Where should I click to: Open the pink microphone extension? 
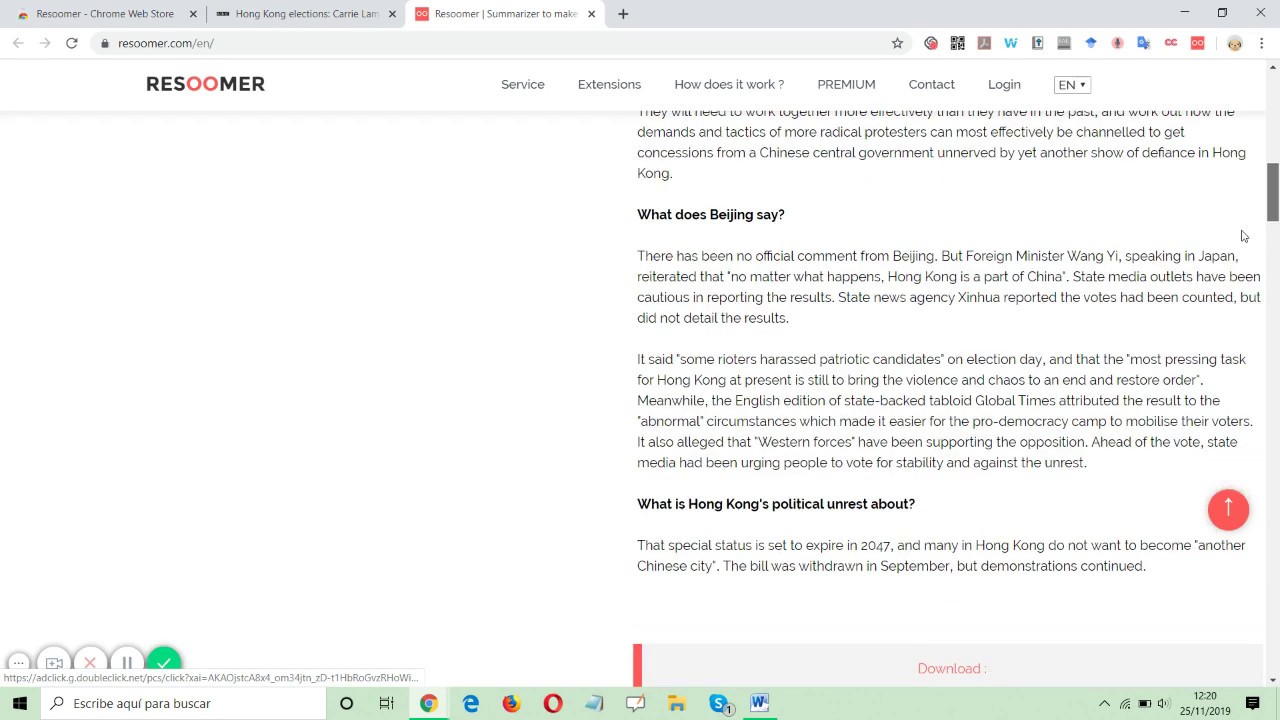coord(1117,43)
